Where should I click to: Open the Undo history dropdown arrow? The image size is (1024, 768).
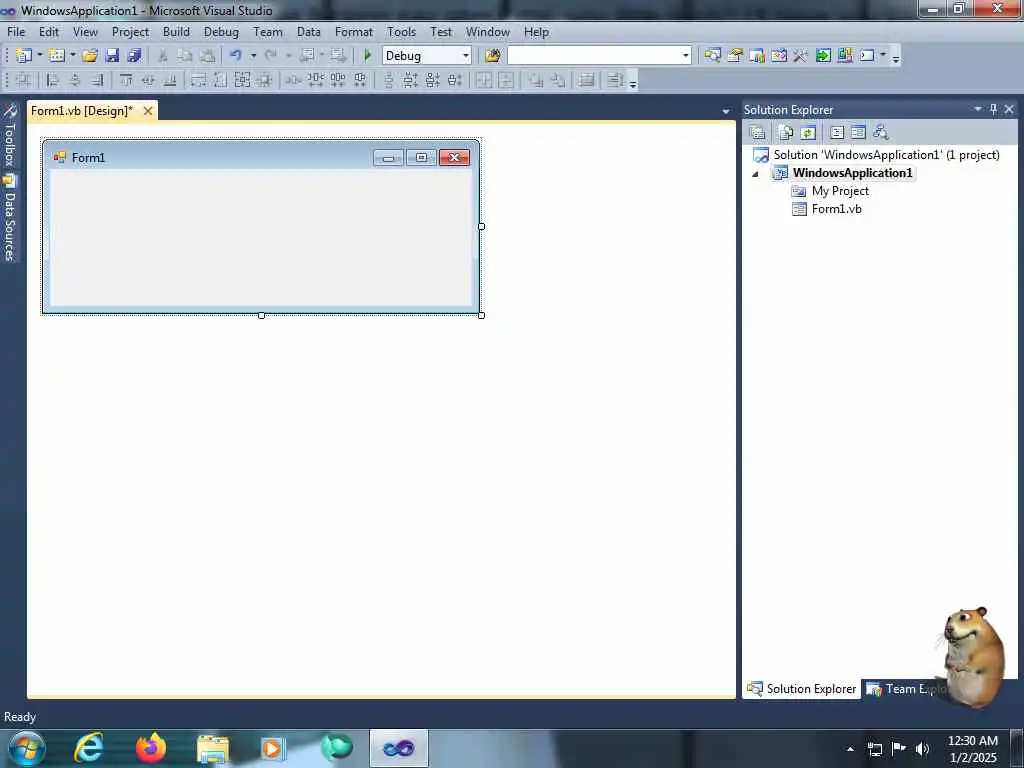253,56
